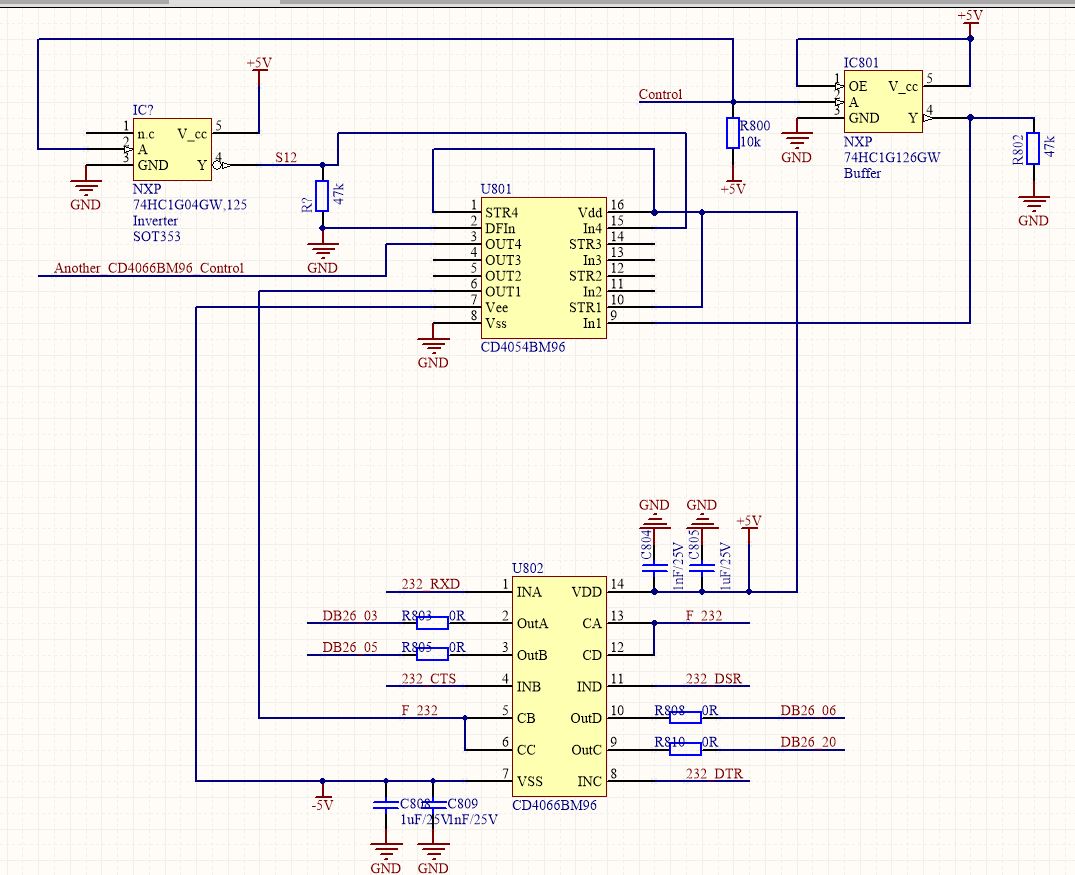The height and width of the screenshot is (875, 1075).
Task: Select resistor R800 10k
Action: click(731, 134)
